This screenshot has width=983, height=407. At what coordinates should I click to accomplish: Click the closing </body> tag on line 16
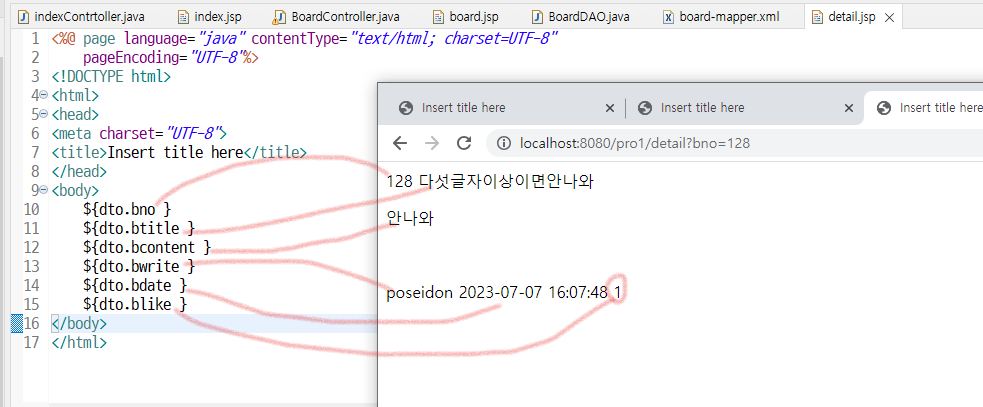(x=79, y=324)
